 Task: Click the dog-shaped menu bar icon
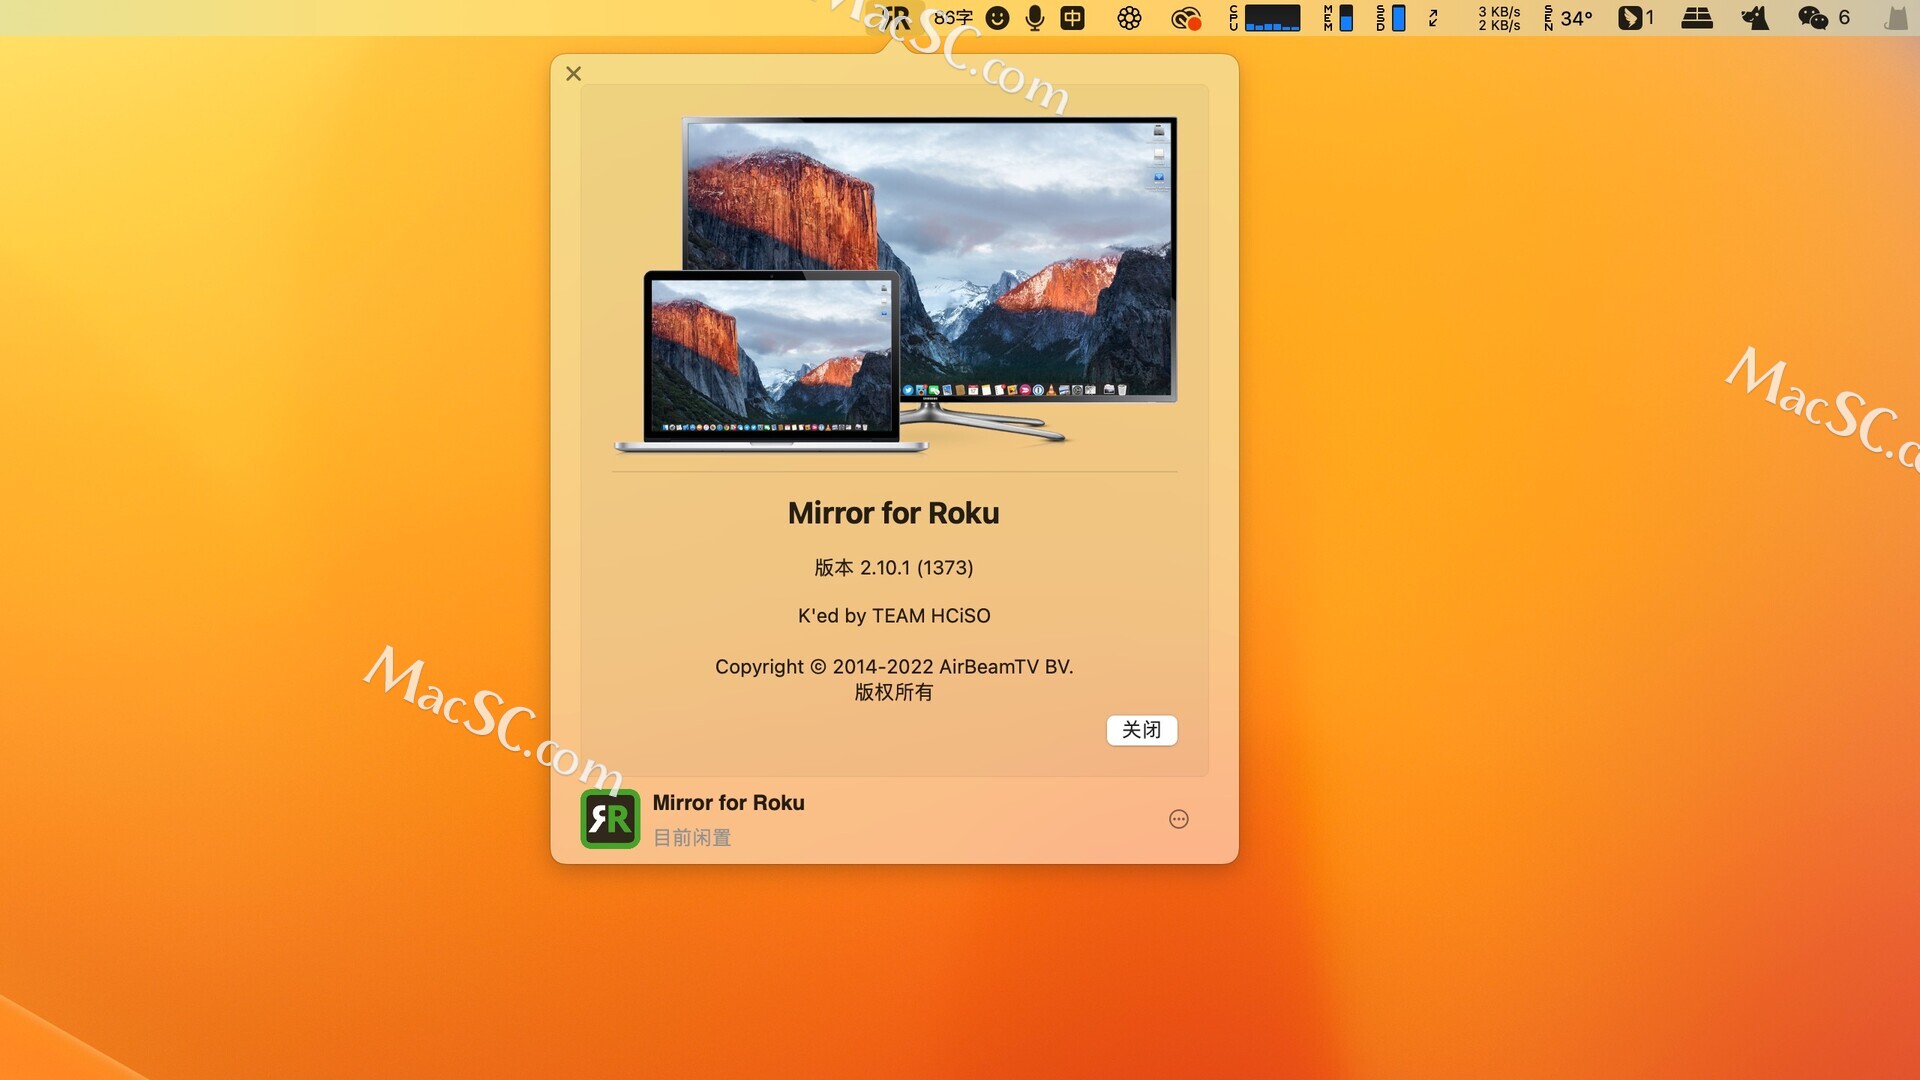click(1755, 18)
